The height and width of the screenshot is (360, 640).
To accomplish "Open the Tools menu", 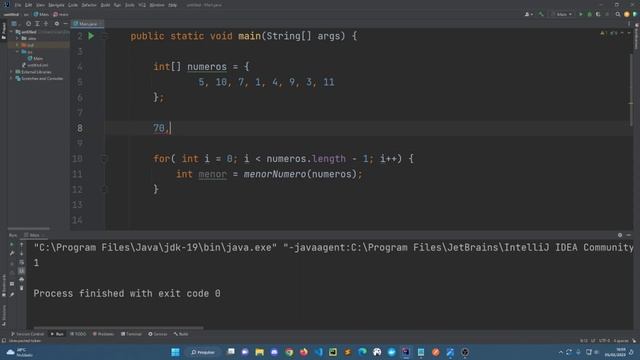I will (x=130, y=5).
